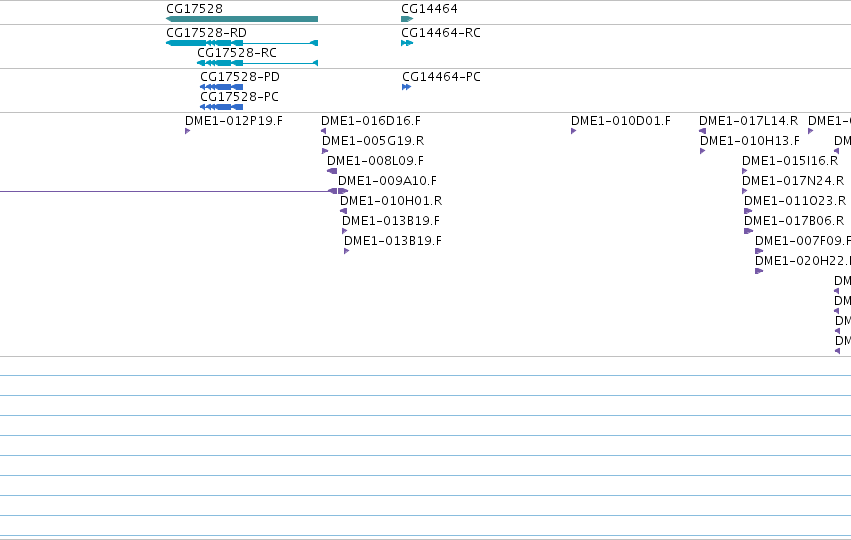Select the CG17528-RC transcript label
Viewport: 851px width, 540px height.
coord(237,53)
